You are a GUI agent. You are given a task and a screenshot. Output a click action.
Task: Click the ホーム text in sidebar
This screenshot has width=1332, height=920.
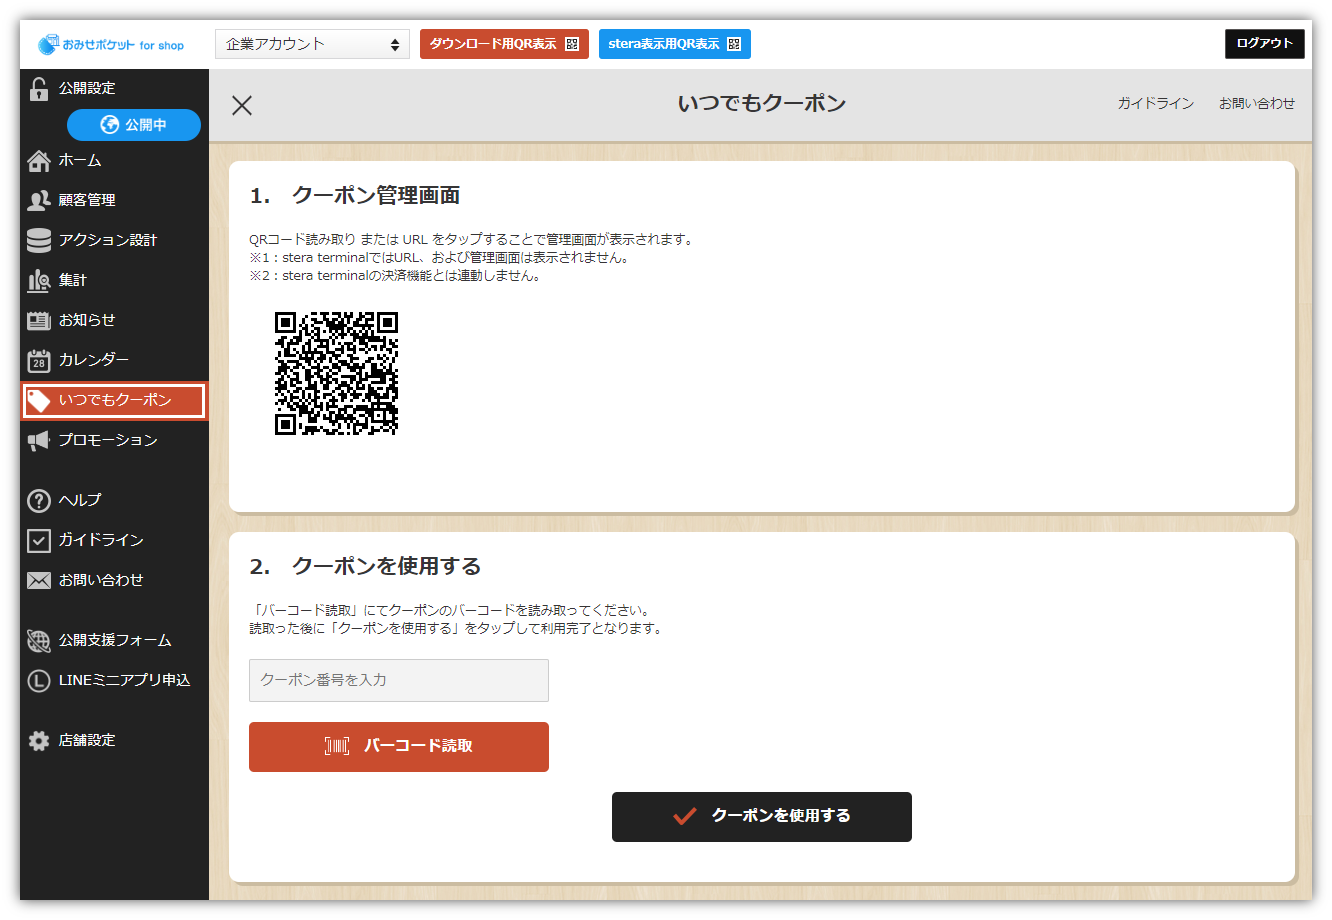coord(80,160)
